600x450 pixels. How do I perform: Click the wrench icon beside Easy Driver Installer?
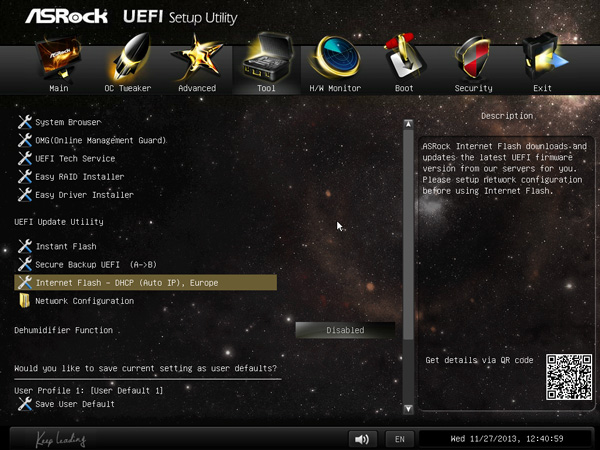pos(25,195)
